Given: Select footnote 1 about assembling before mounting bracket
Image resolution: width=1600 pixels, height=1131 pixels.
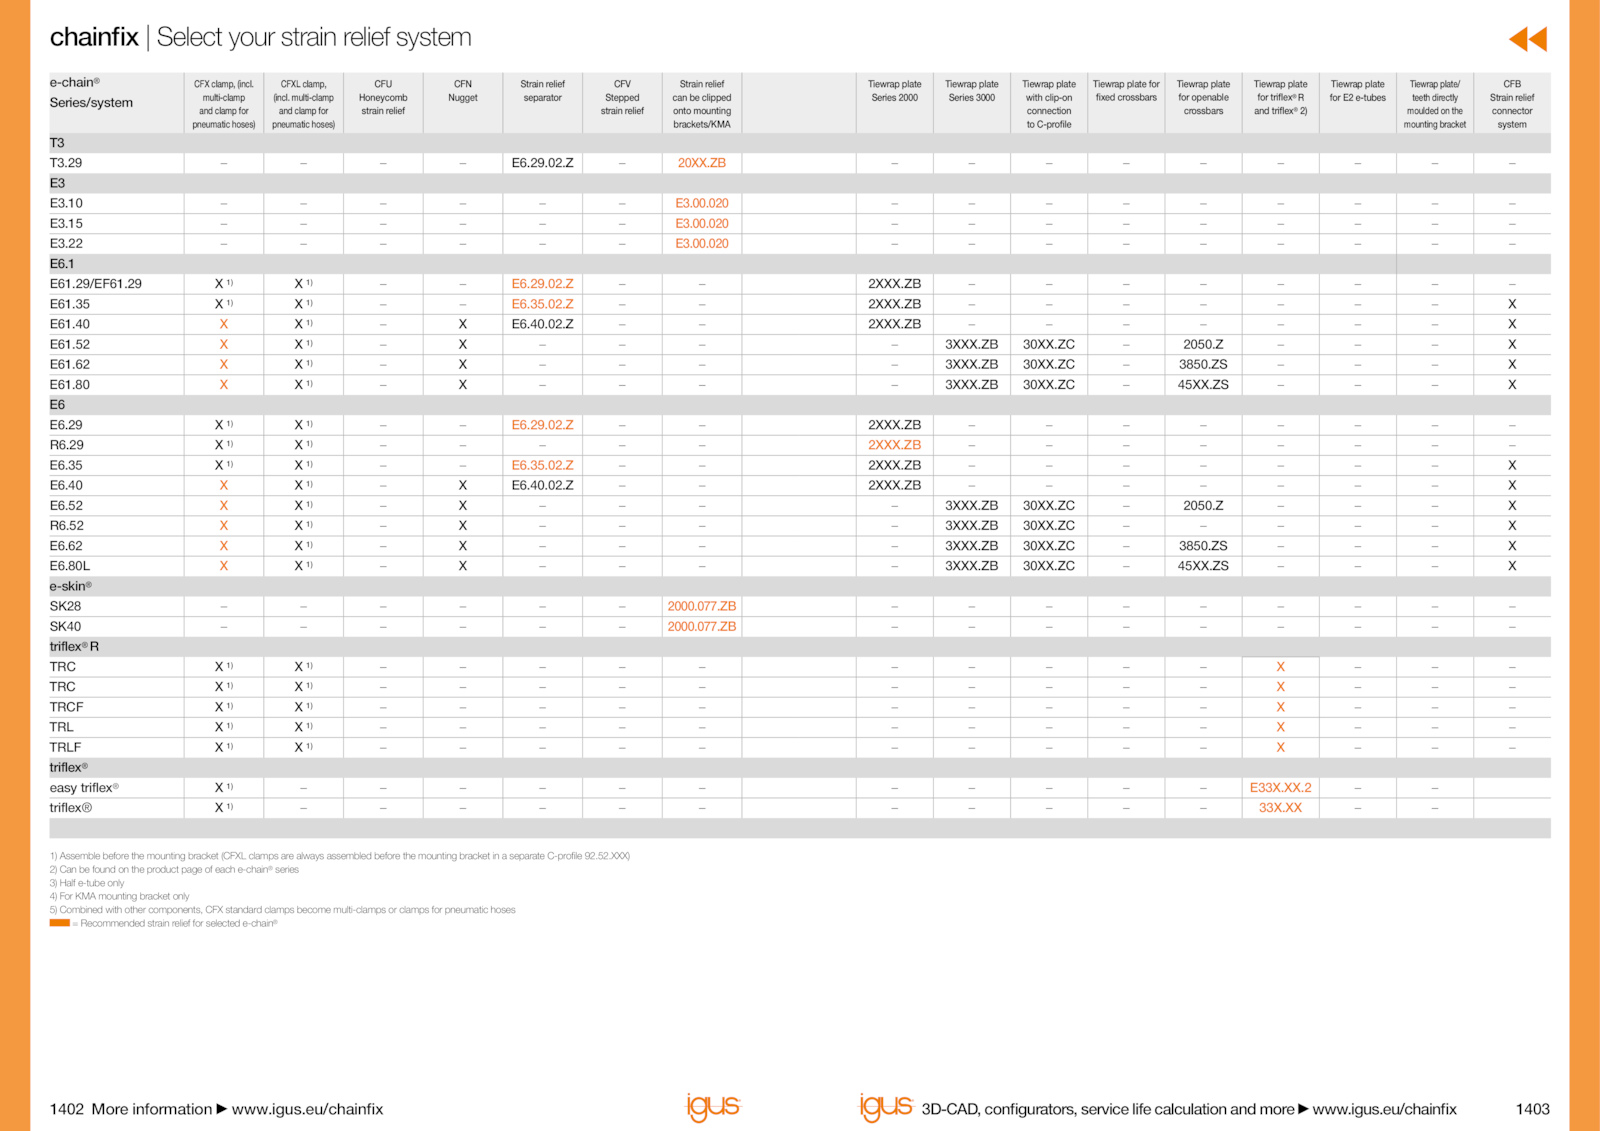Looking at the screenshot, I should pos(340,856).
